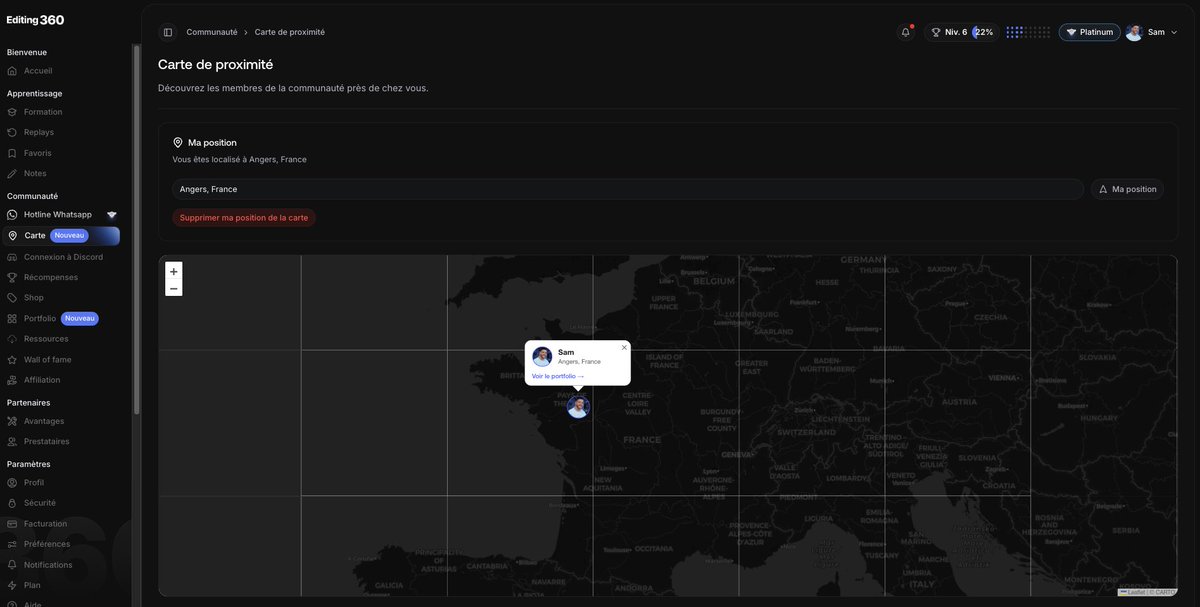The height and width of the screenshot is (607, 1200).
Task: Go to Hotline Whatsapp
Action: (58, 214)
